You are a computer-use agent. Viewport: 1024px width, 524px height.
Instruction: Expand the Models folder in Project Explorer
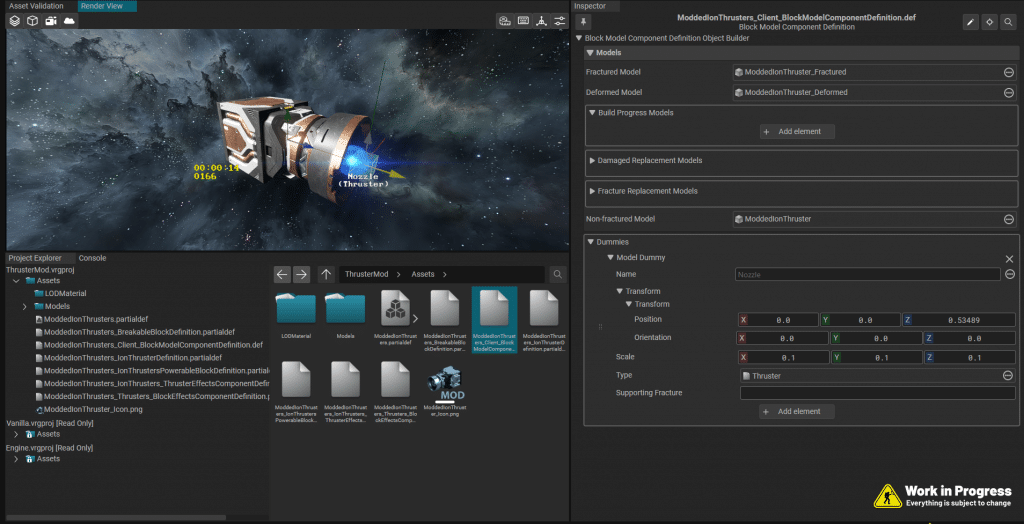click(24, 306)
